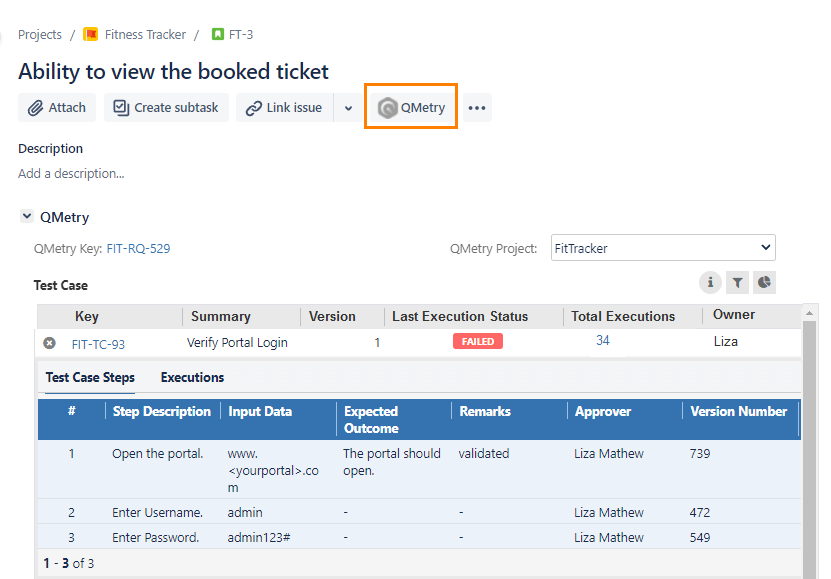Remove test case FIT-TC-93 with the x icon
Screen dimensions: 831x579
pyautogui.click(x=49, y=343)
